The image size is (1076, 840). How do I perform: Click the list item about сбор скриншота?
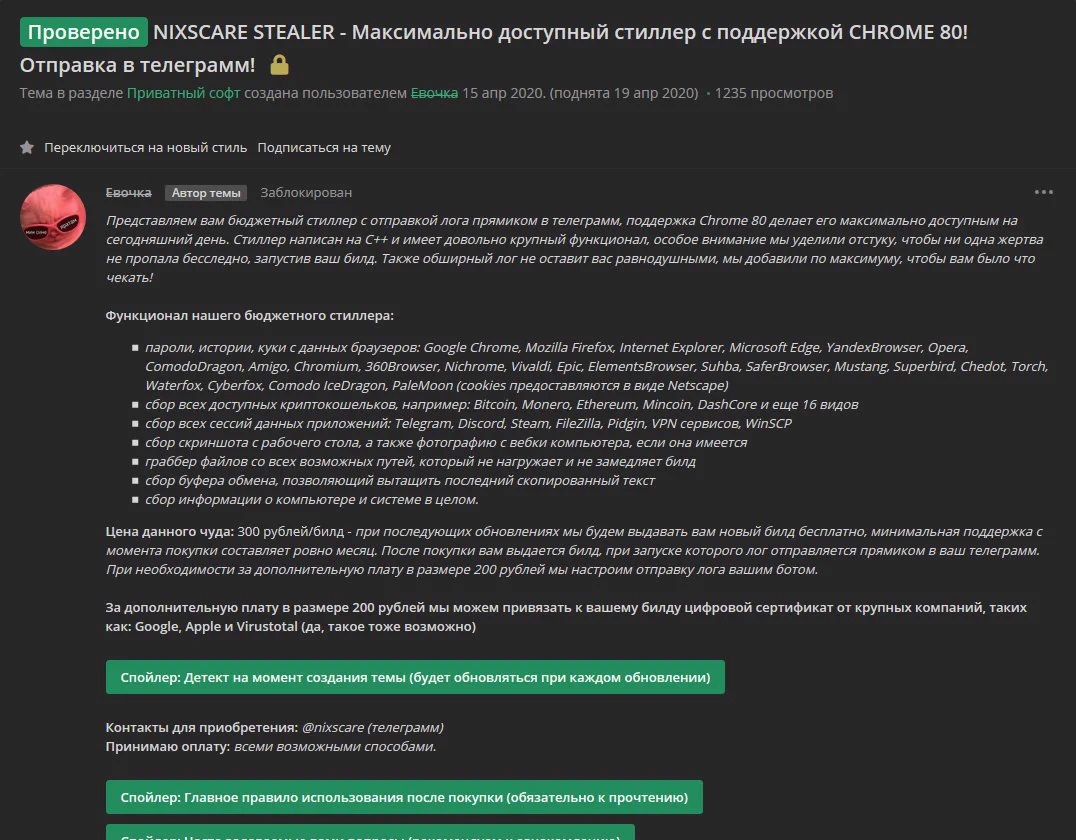point(446,443)
